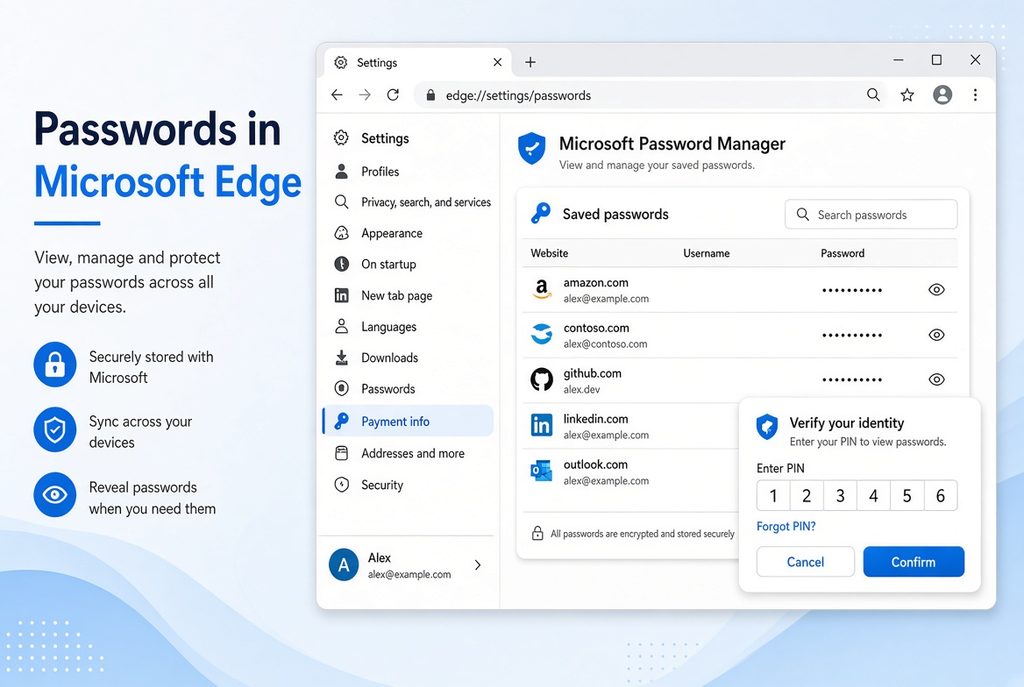Click the Appearance palette icon

341,233
